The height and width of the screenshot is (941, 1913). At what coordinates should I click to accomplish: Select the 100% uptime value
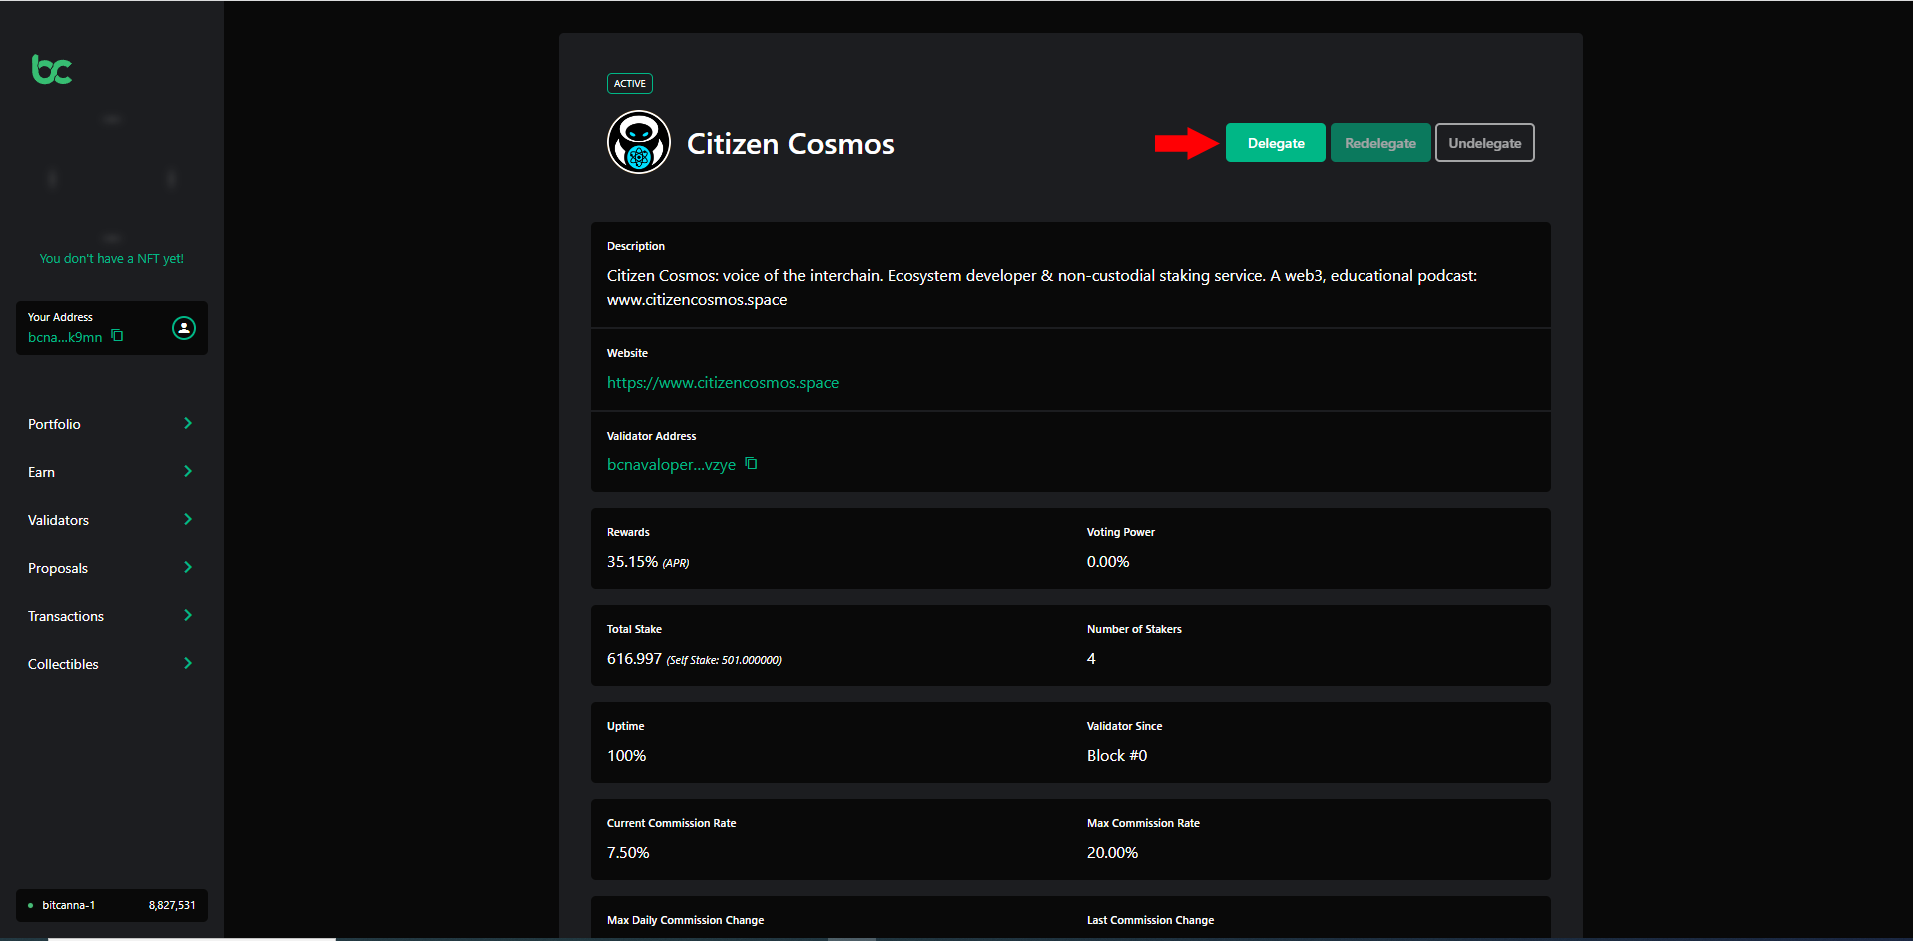626,756
